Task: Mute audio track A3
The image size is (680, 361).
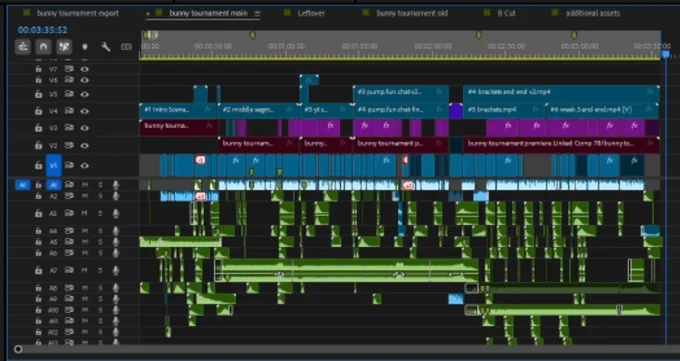Action: click(85, 213)
